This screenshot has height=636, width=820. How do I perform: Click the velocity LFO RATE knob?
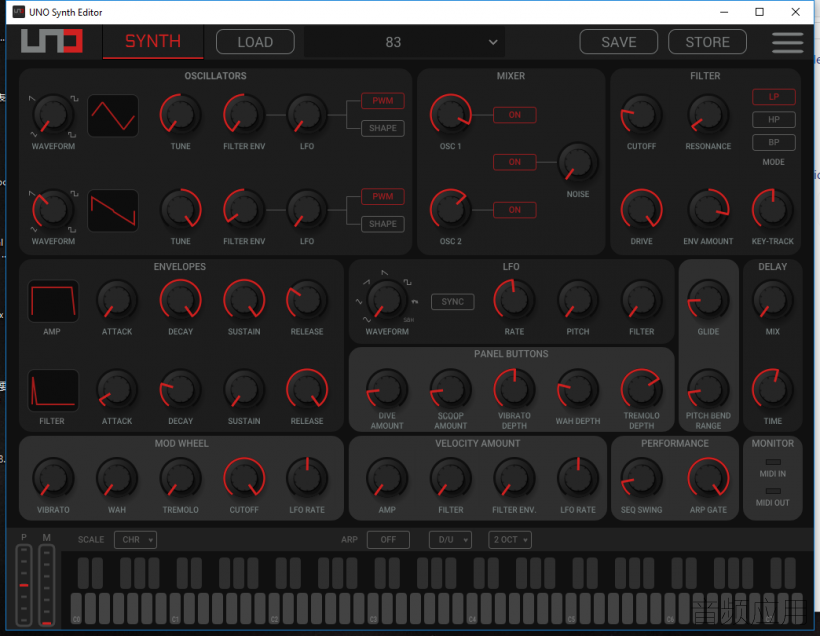point(577,479)
